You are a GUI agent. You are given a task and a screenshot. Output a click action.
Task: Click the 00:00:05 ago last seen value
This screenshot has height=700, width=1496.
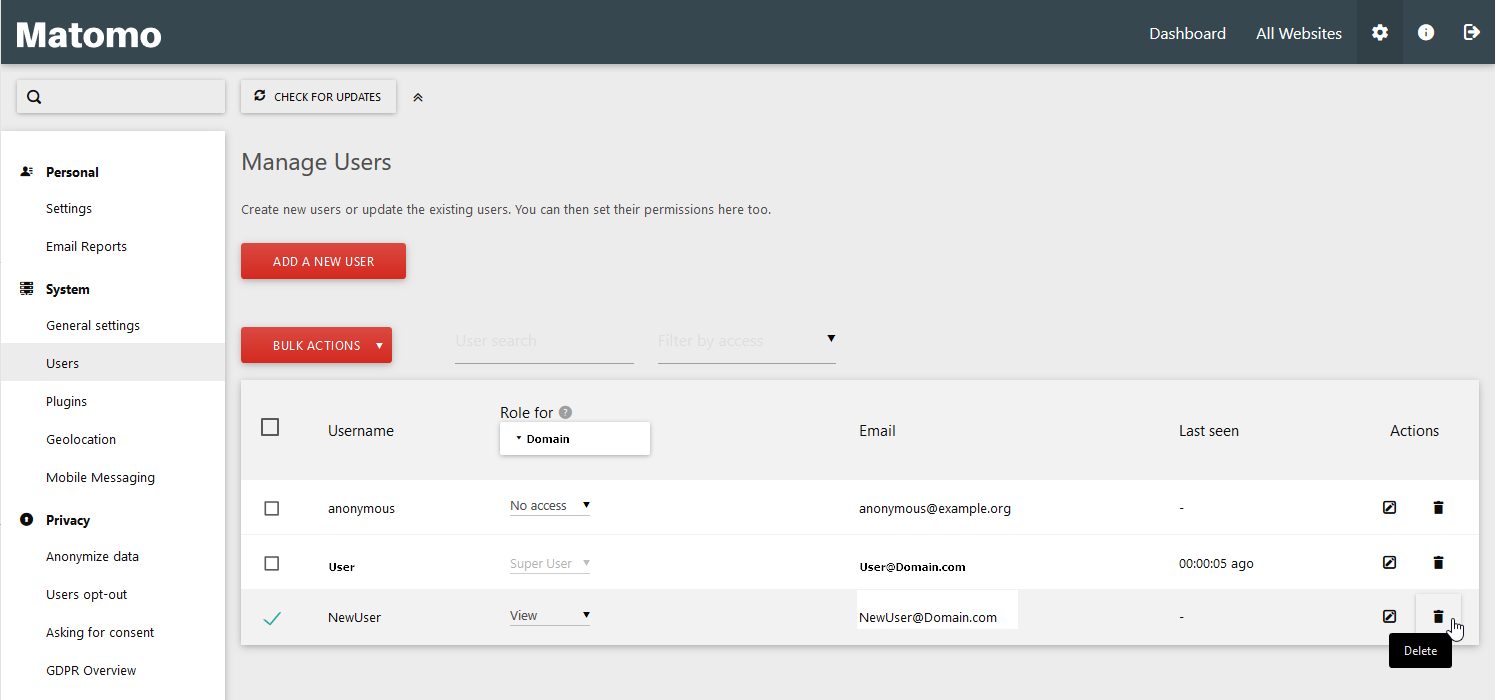(x=1216, y=563)
